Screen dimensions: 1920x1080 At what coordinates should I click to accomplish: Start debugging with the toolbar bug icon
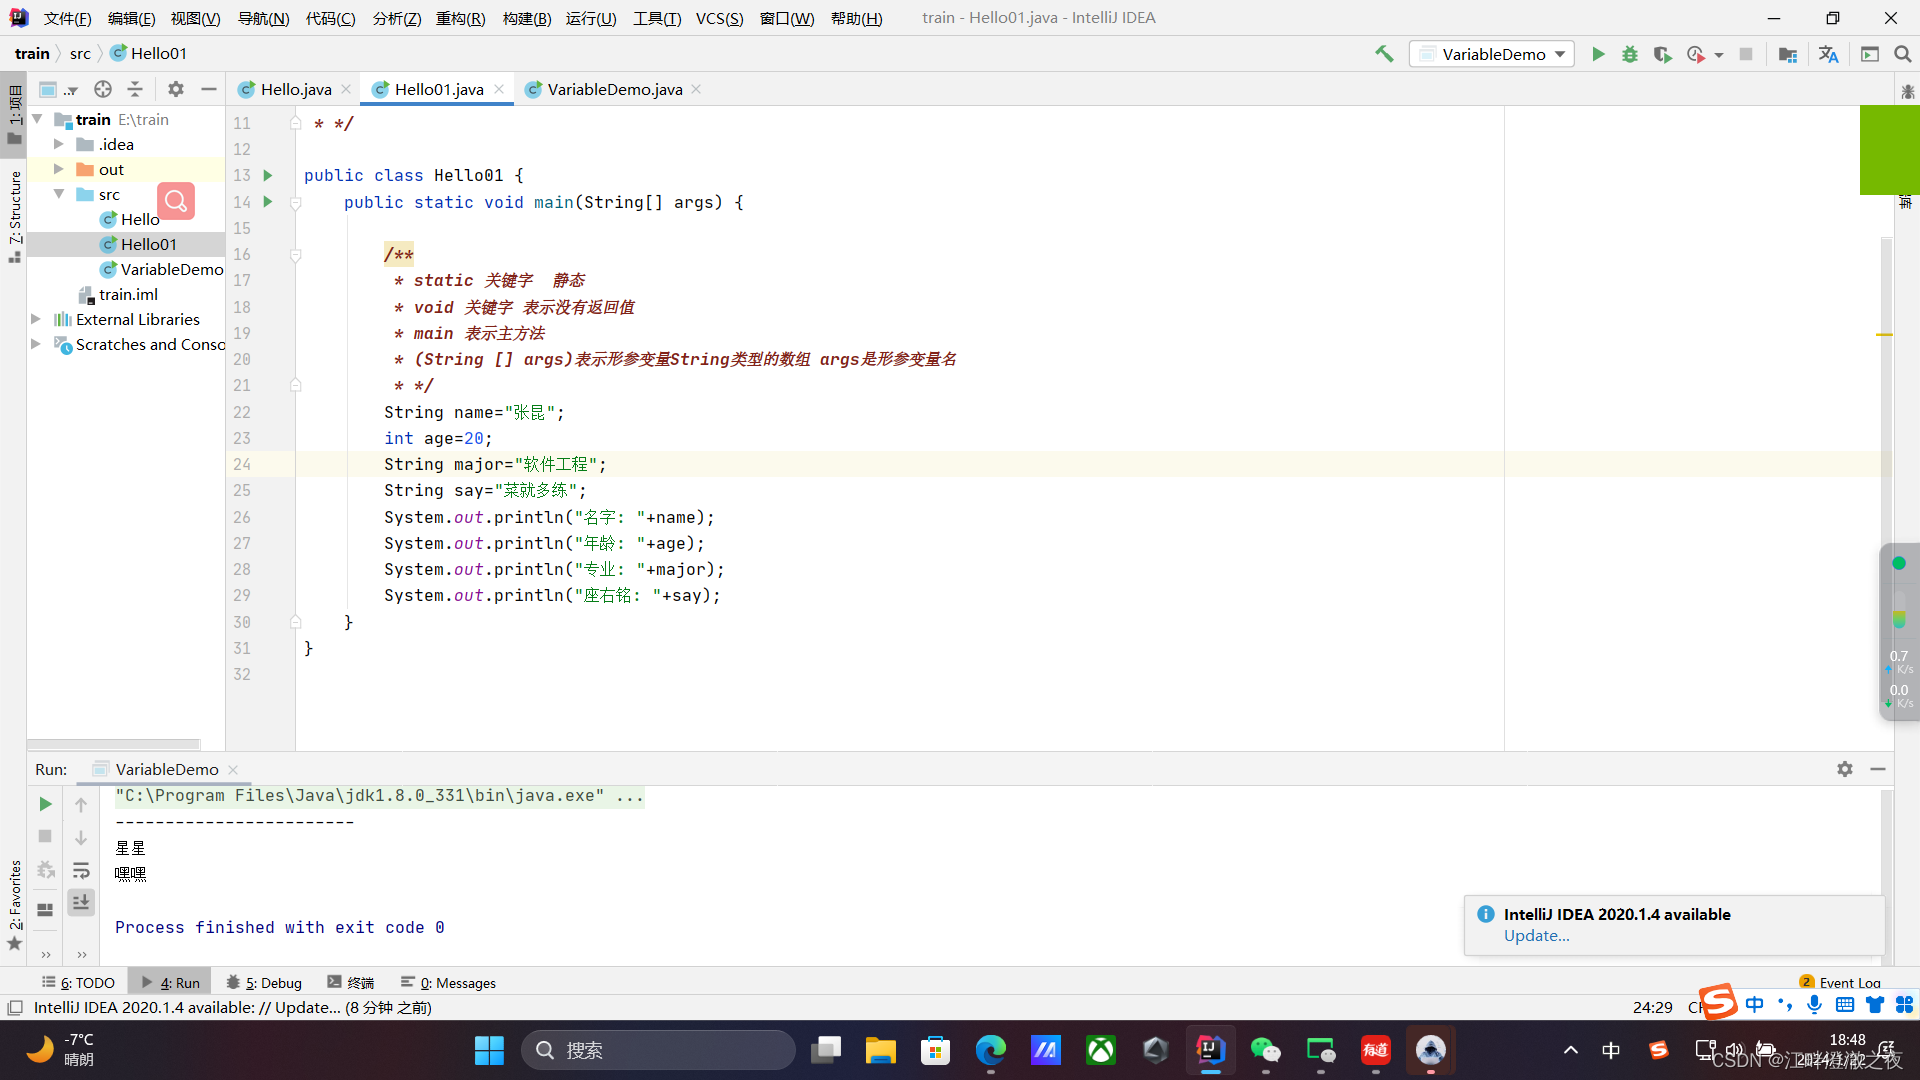(1630, 54)
